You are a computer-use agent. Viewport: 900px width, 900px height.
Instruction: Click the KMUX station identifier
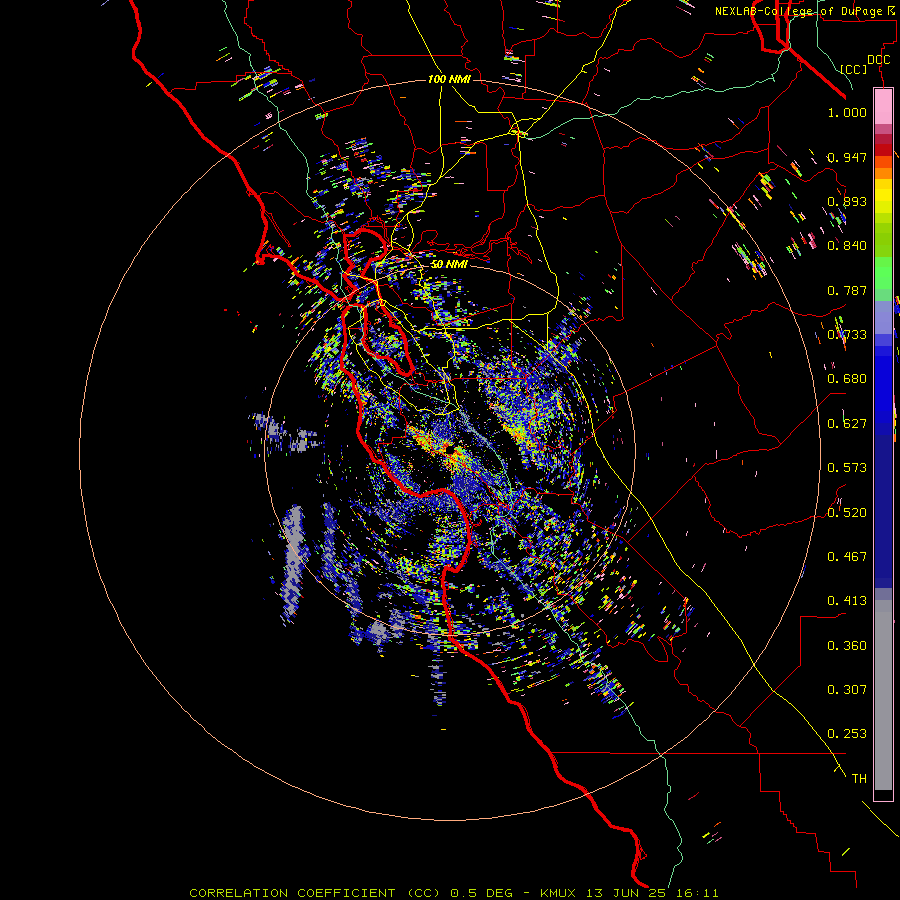[x=560, y=893]
